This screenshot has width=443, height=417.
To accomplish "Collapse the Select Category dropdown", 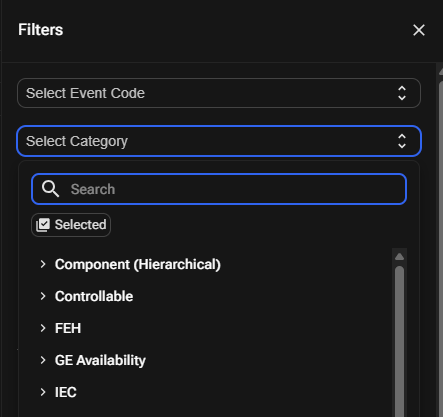I will 219,141.
